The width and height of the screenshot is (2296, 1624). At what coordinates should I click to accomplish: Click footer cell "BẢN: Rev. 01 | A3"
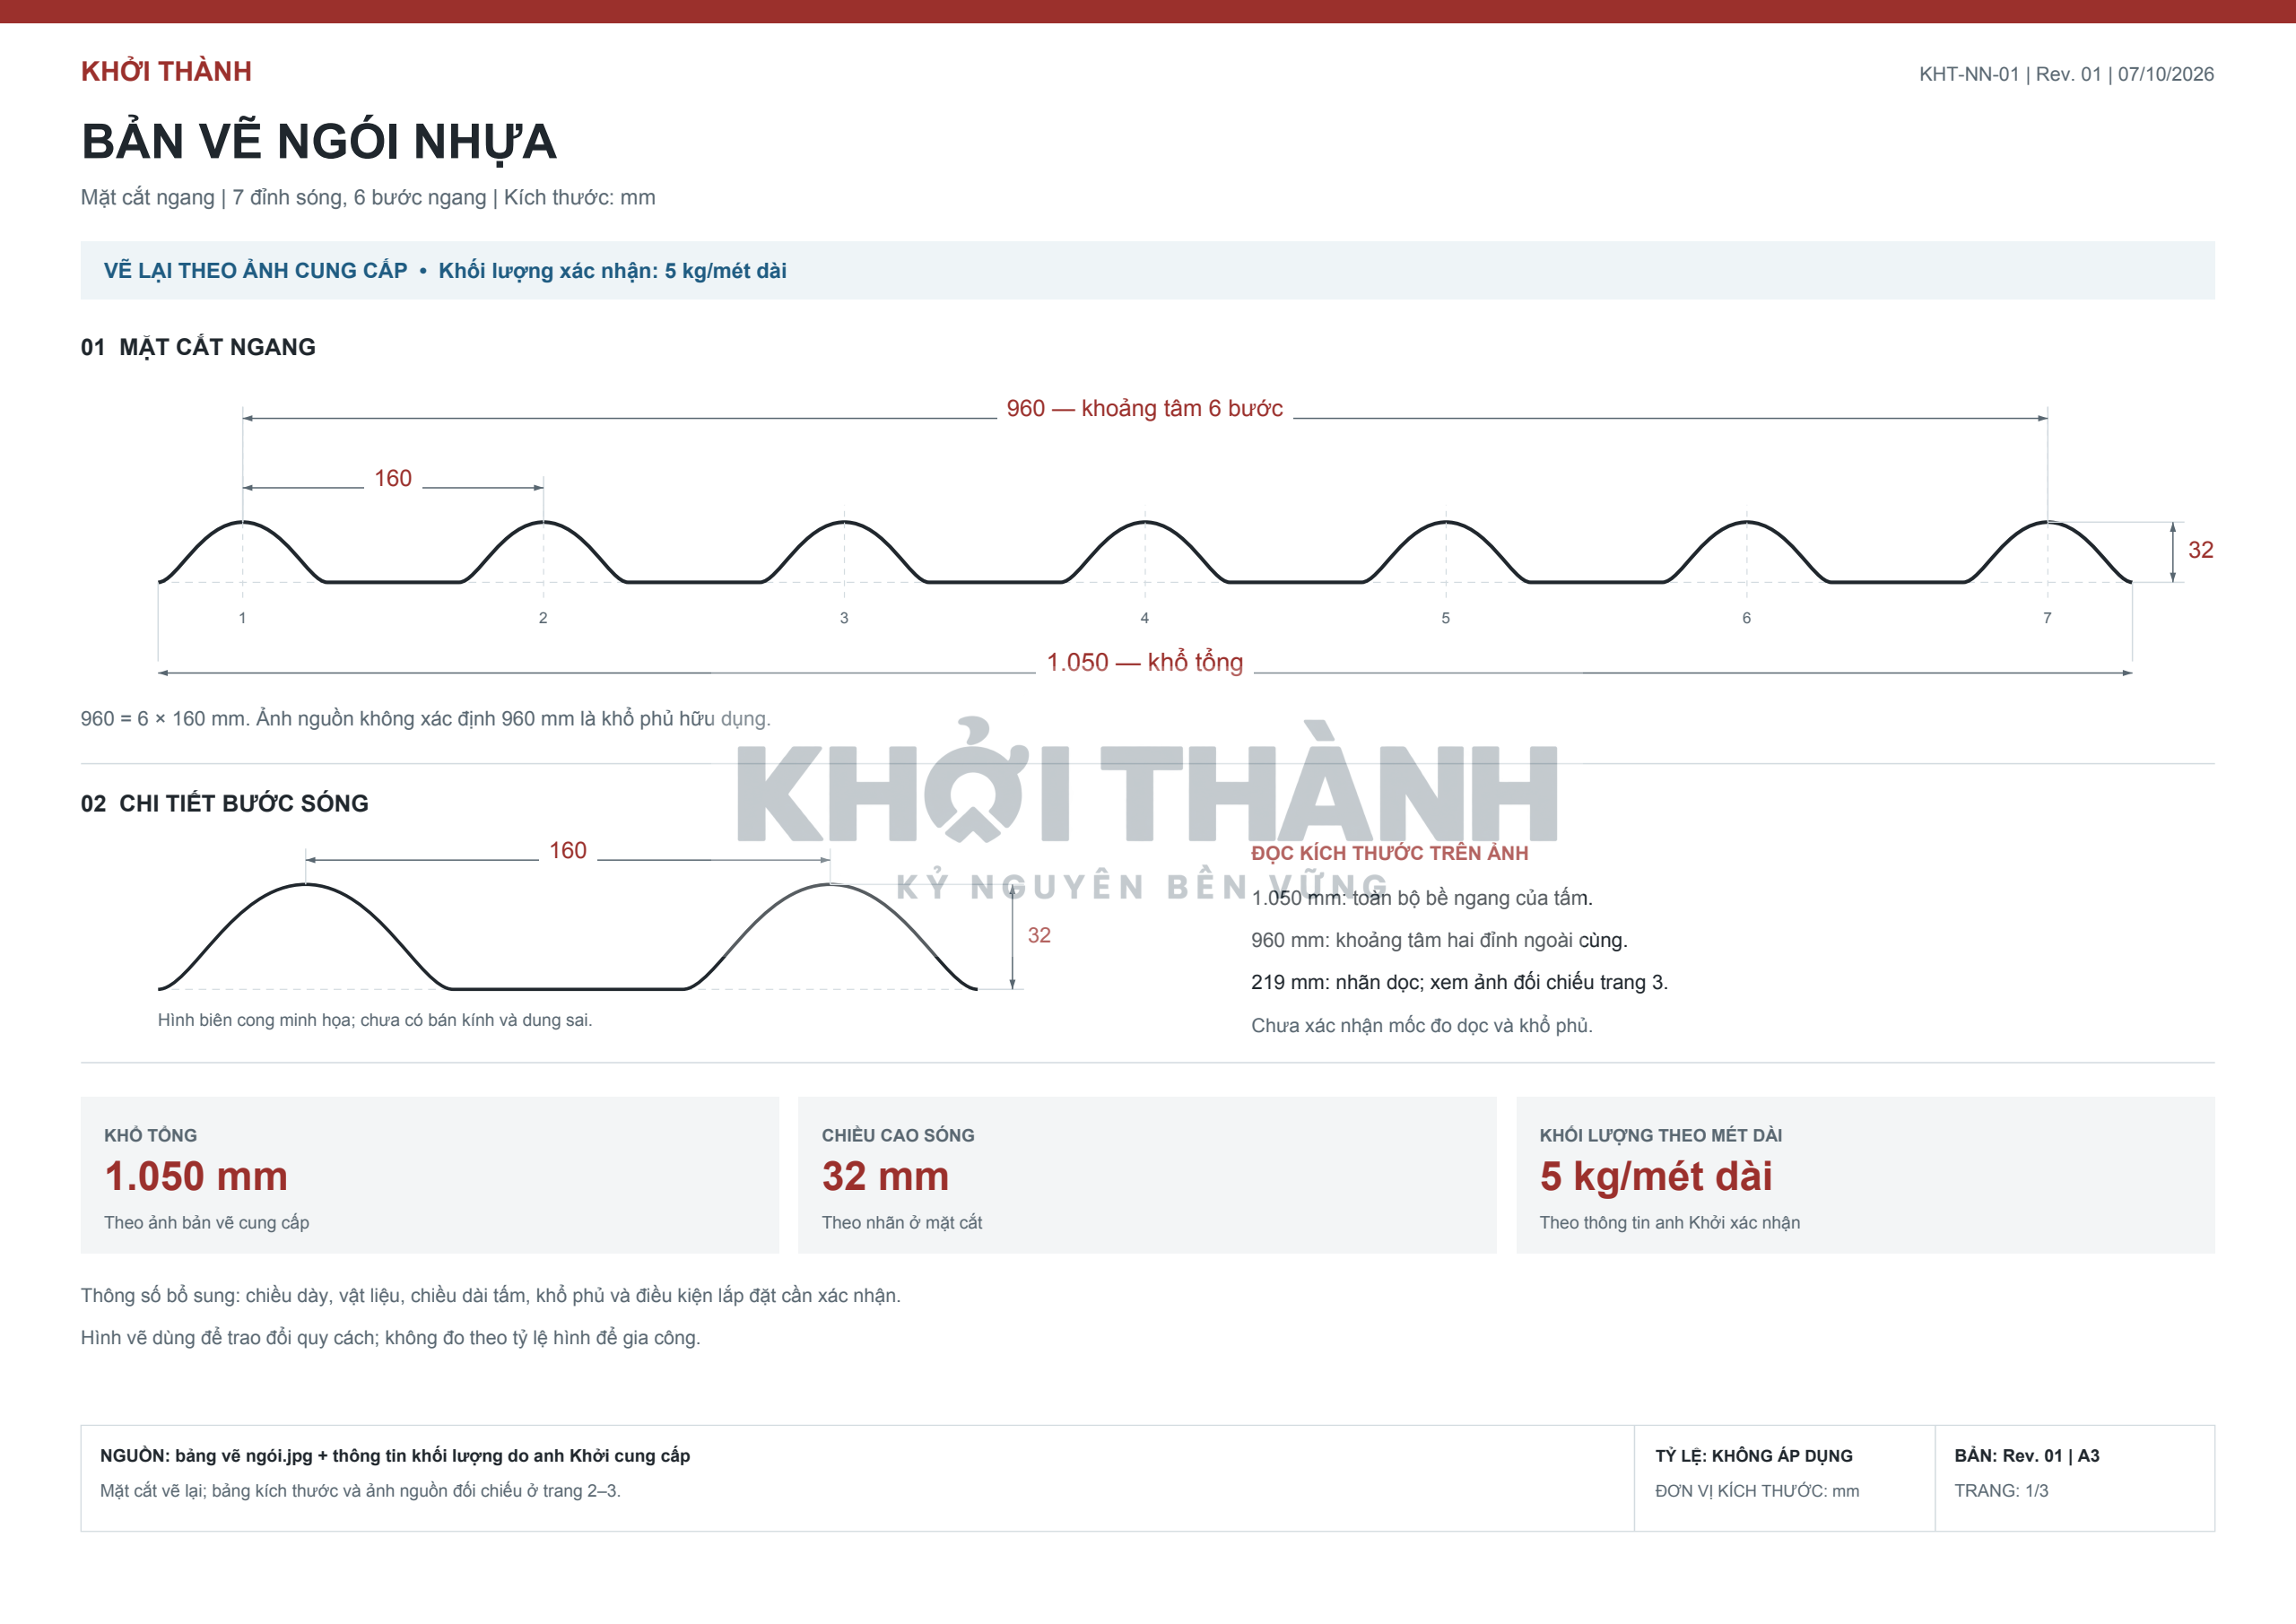[x=2026, y=1455]
